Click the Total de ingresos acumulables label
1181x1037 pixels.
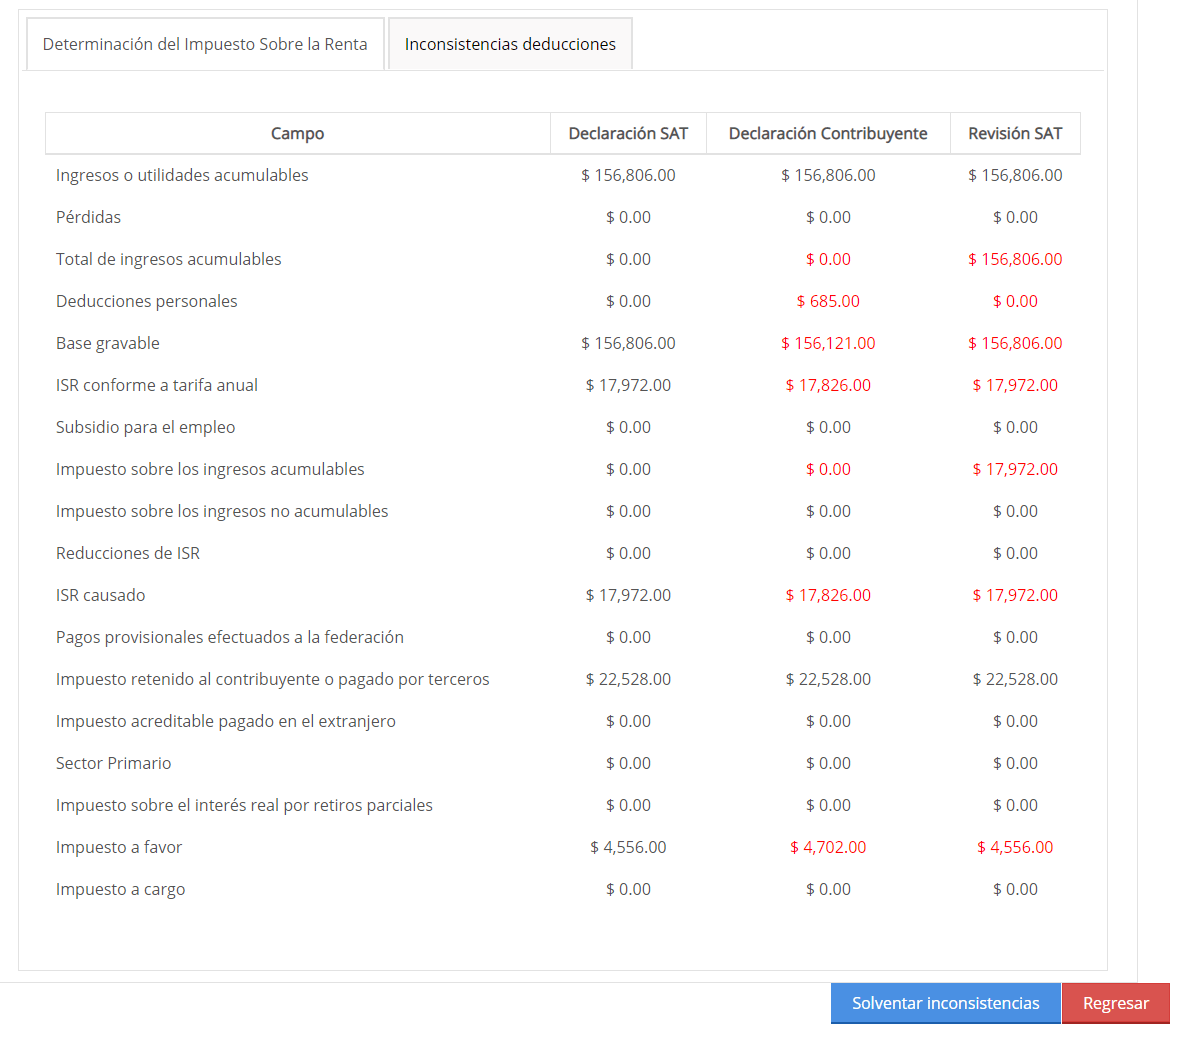coord(169,259)
